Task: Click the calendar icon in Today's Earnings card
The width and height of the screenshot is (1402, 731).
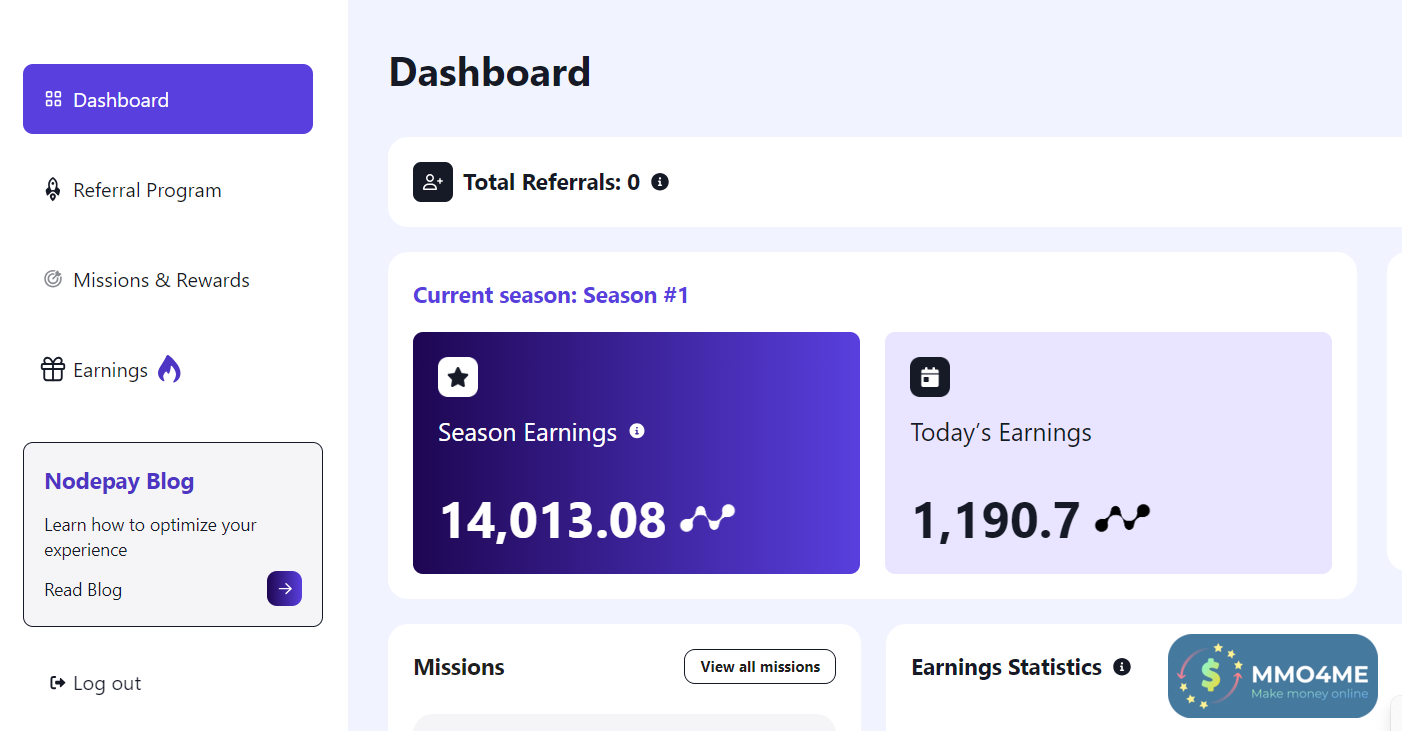Action: pos(930,377)
